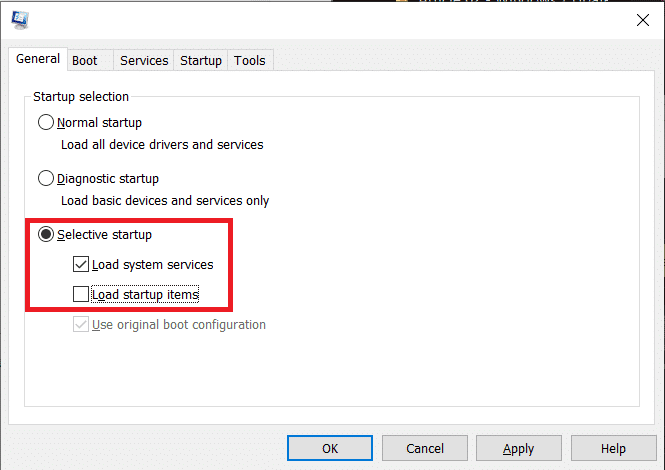Click the Use original boot configuration checkbox
Image resolution: width=665 pixels, height=470 pixels.
point(81,325)
